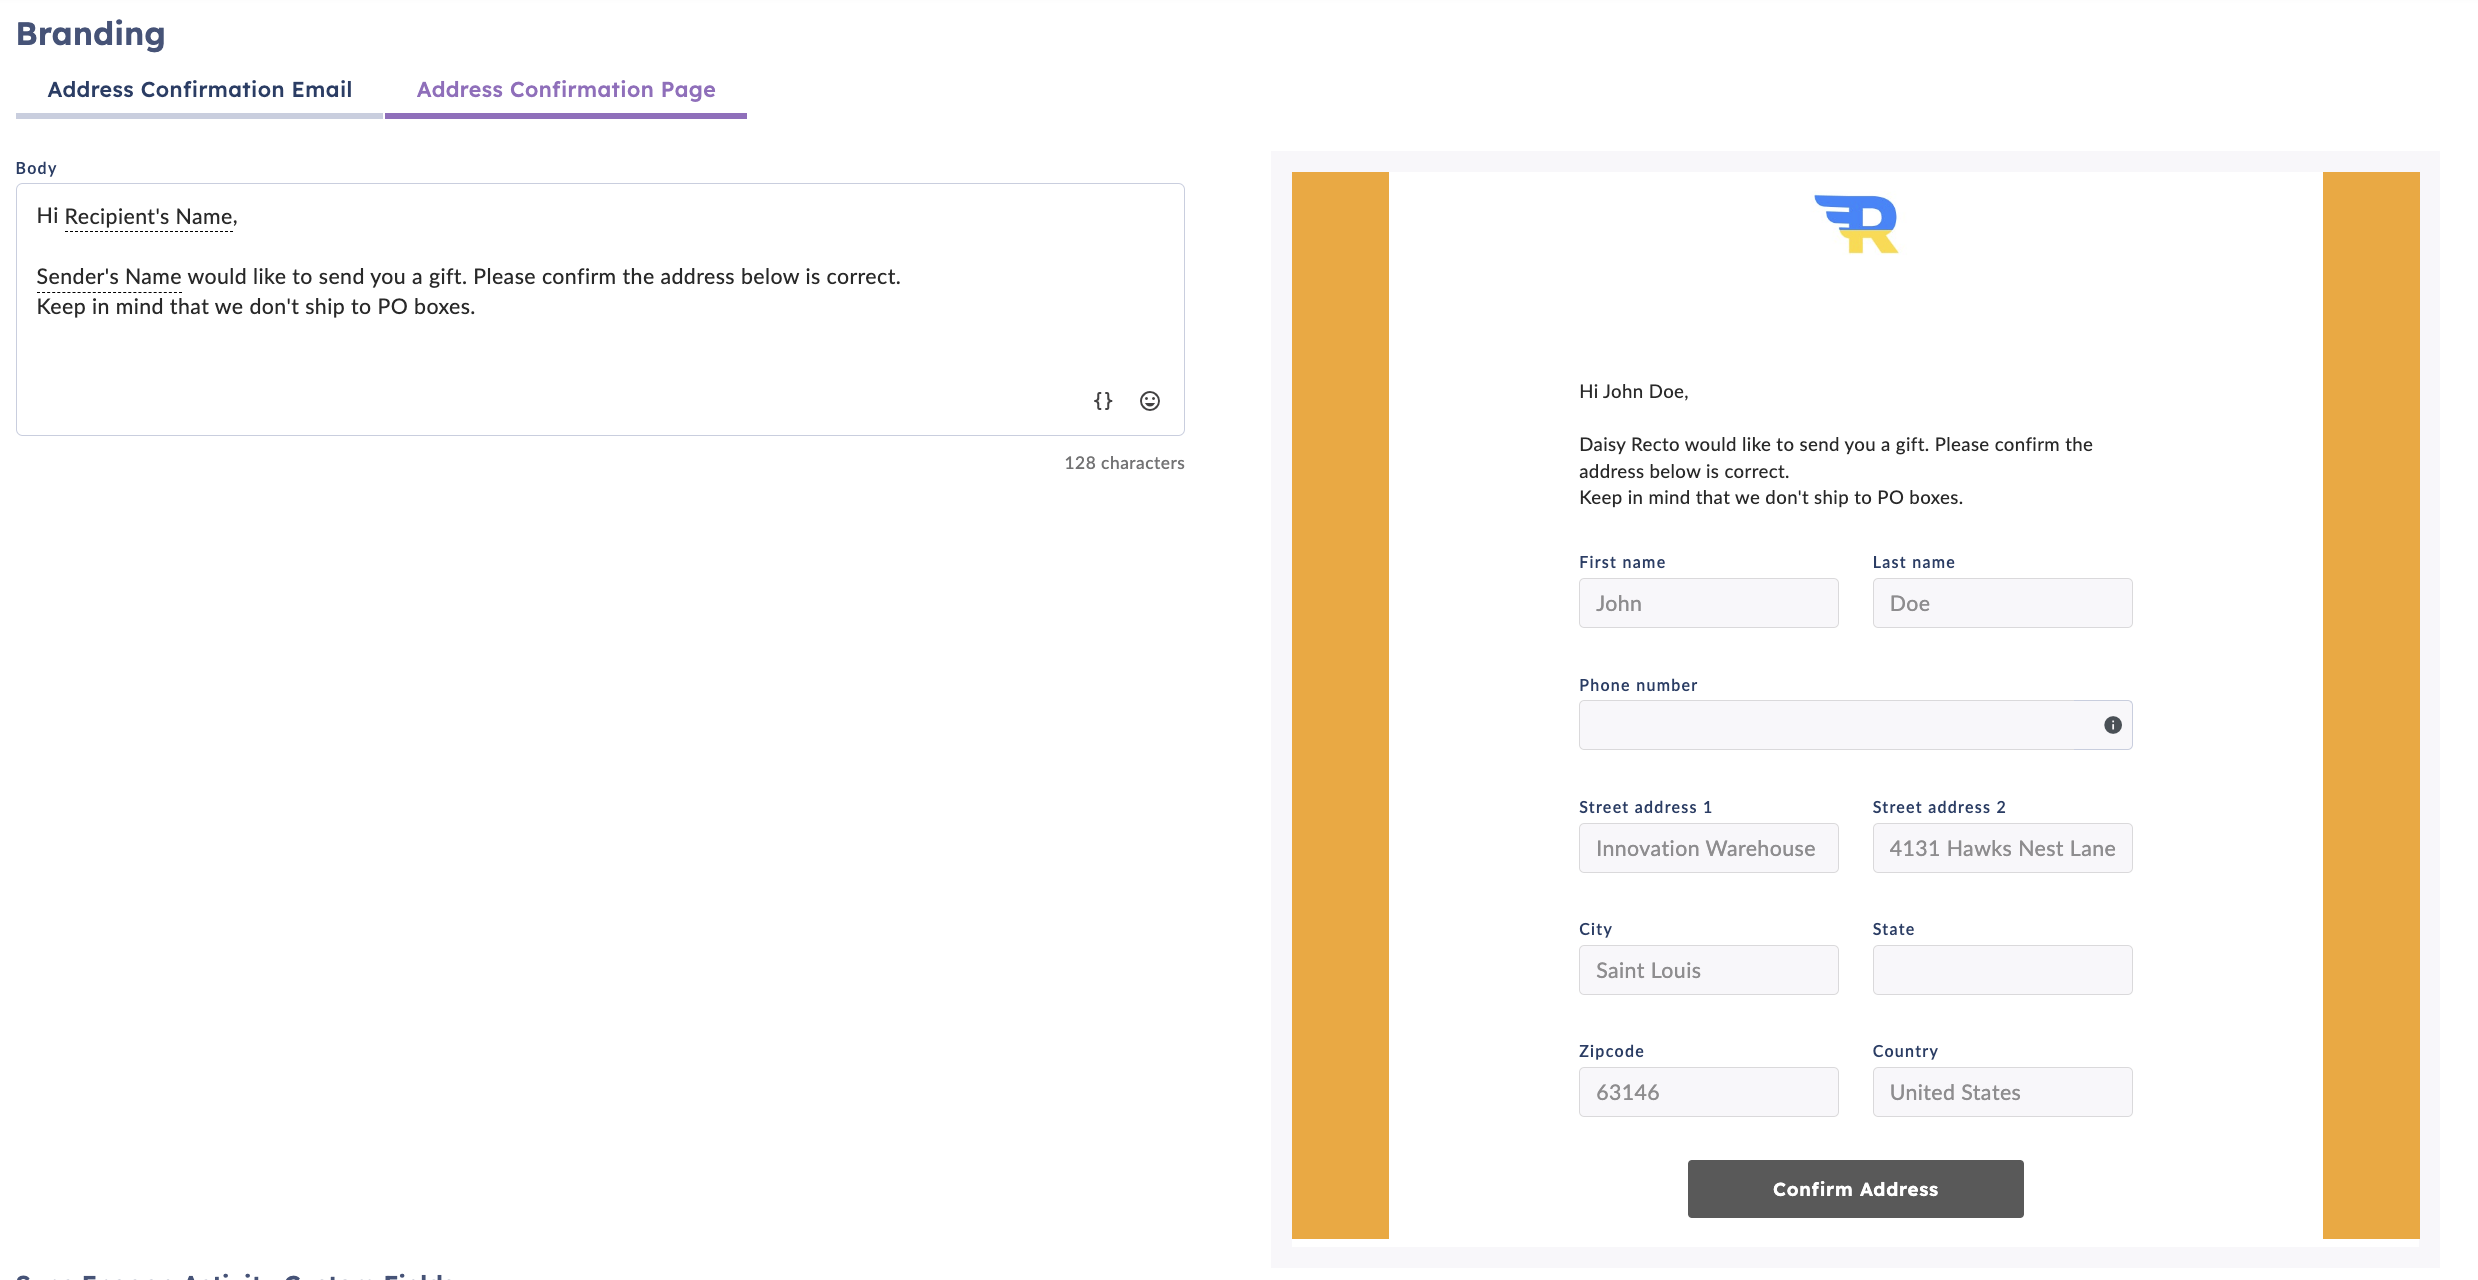Click the Recipient's Name merge tag
The width and height of the screenshot is (2478, 1280).
coord(149,217)
